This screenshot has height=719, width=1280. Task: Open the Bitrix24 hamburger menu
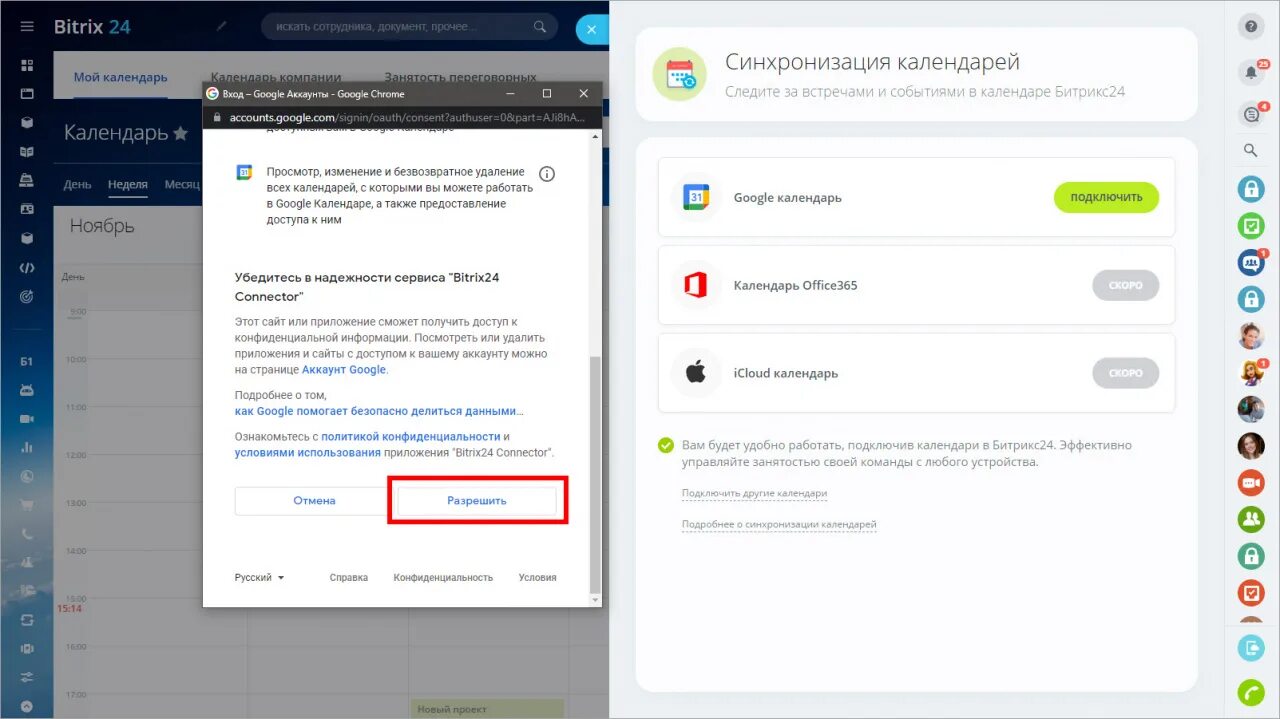[x=27, y=27]
